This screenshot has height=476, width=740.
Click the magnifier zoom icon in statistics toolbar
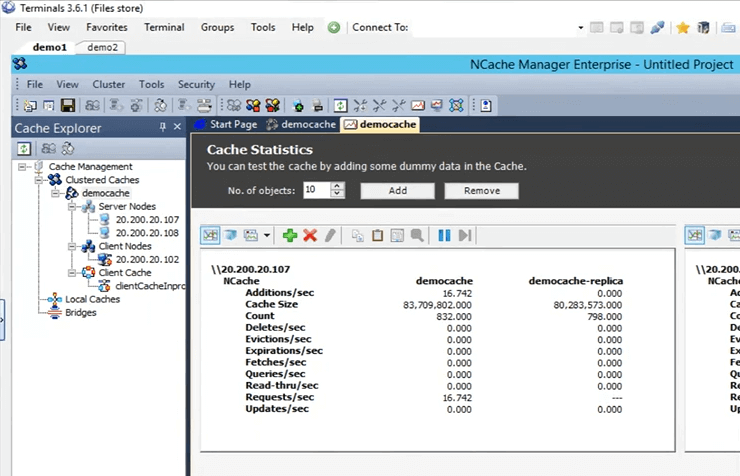point(417,235)
